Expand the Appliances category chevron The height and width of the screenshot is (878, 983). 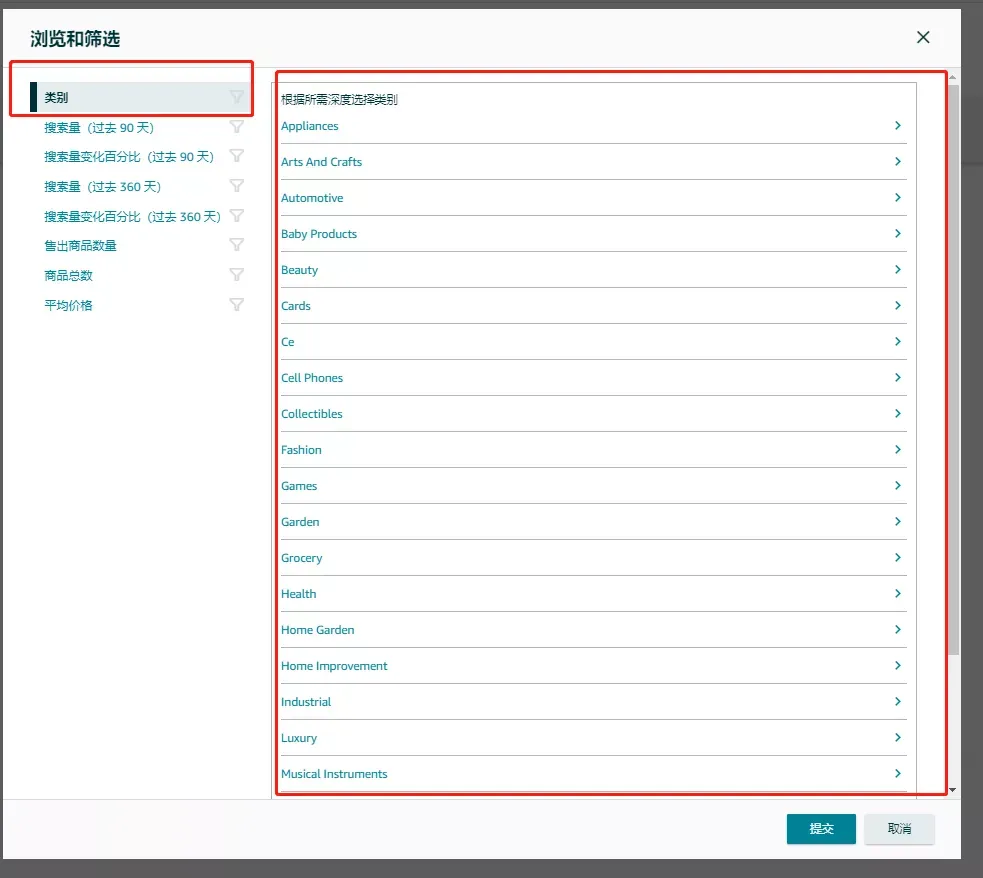point(898,125)
